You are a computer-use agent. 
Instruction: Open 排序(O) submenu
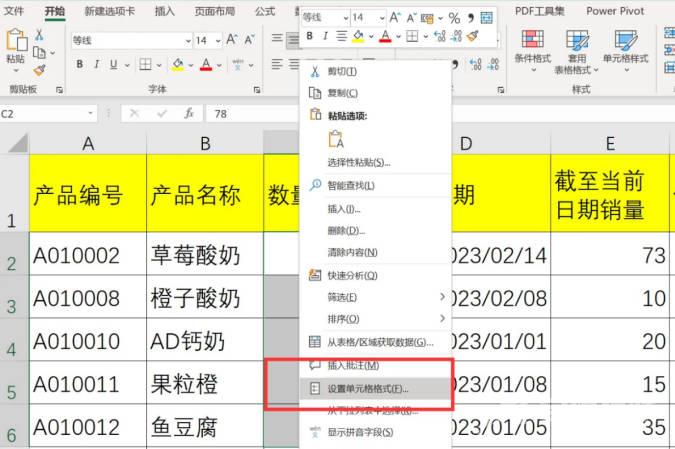coord(375,319)
